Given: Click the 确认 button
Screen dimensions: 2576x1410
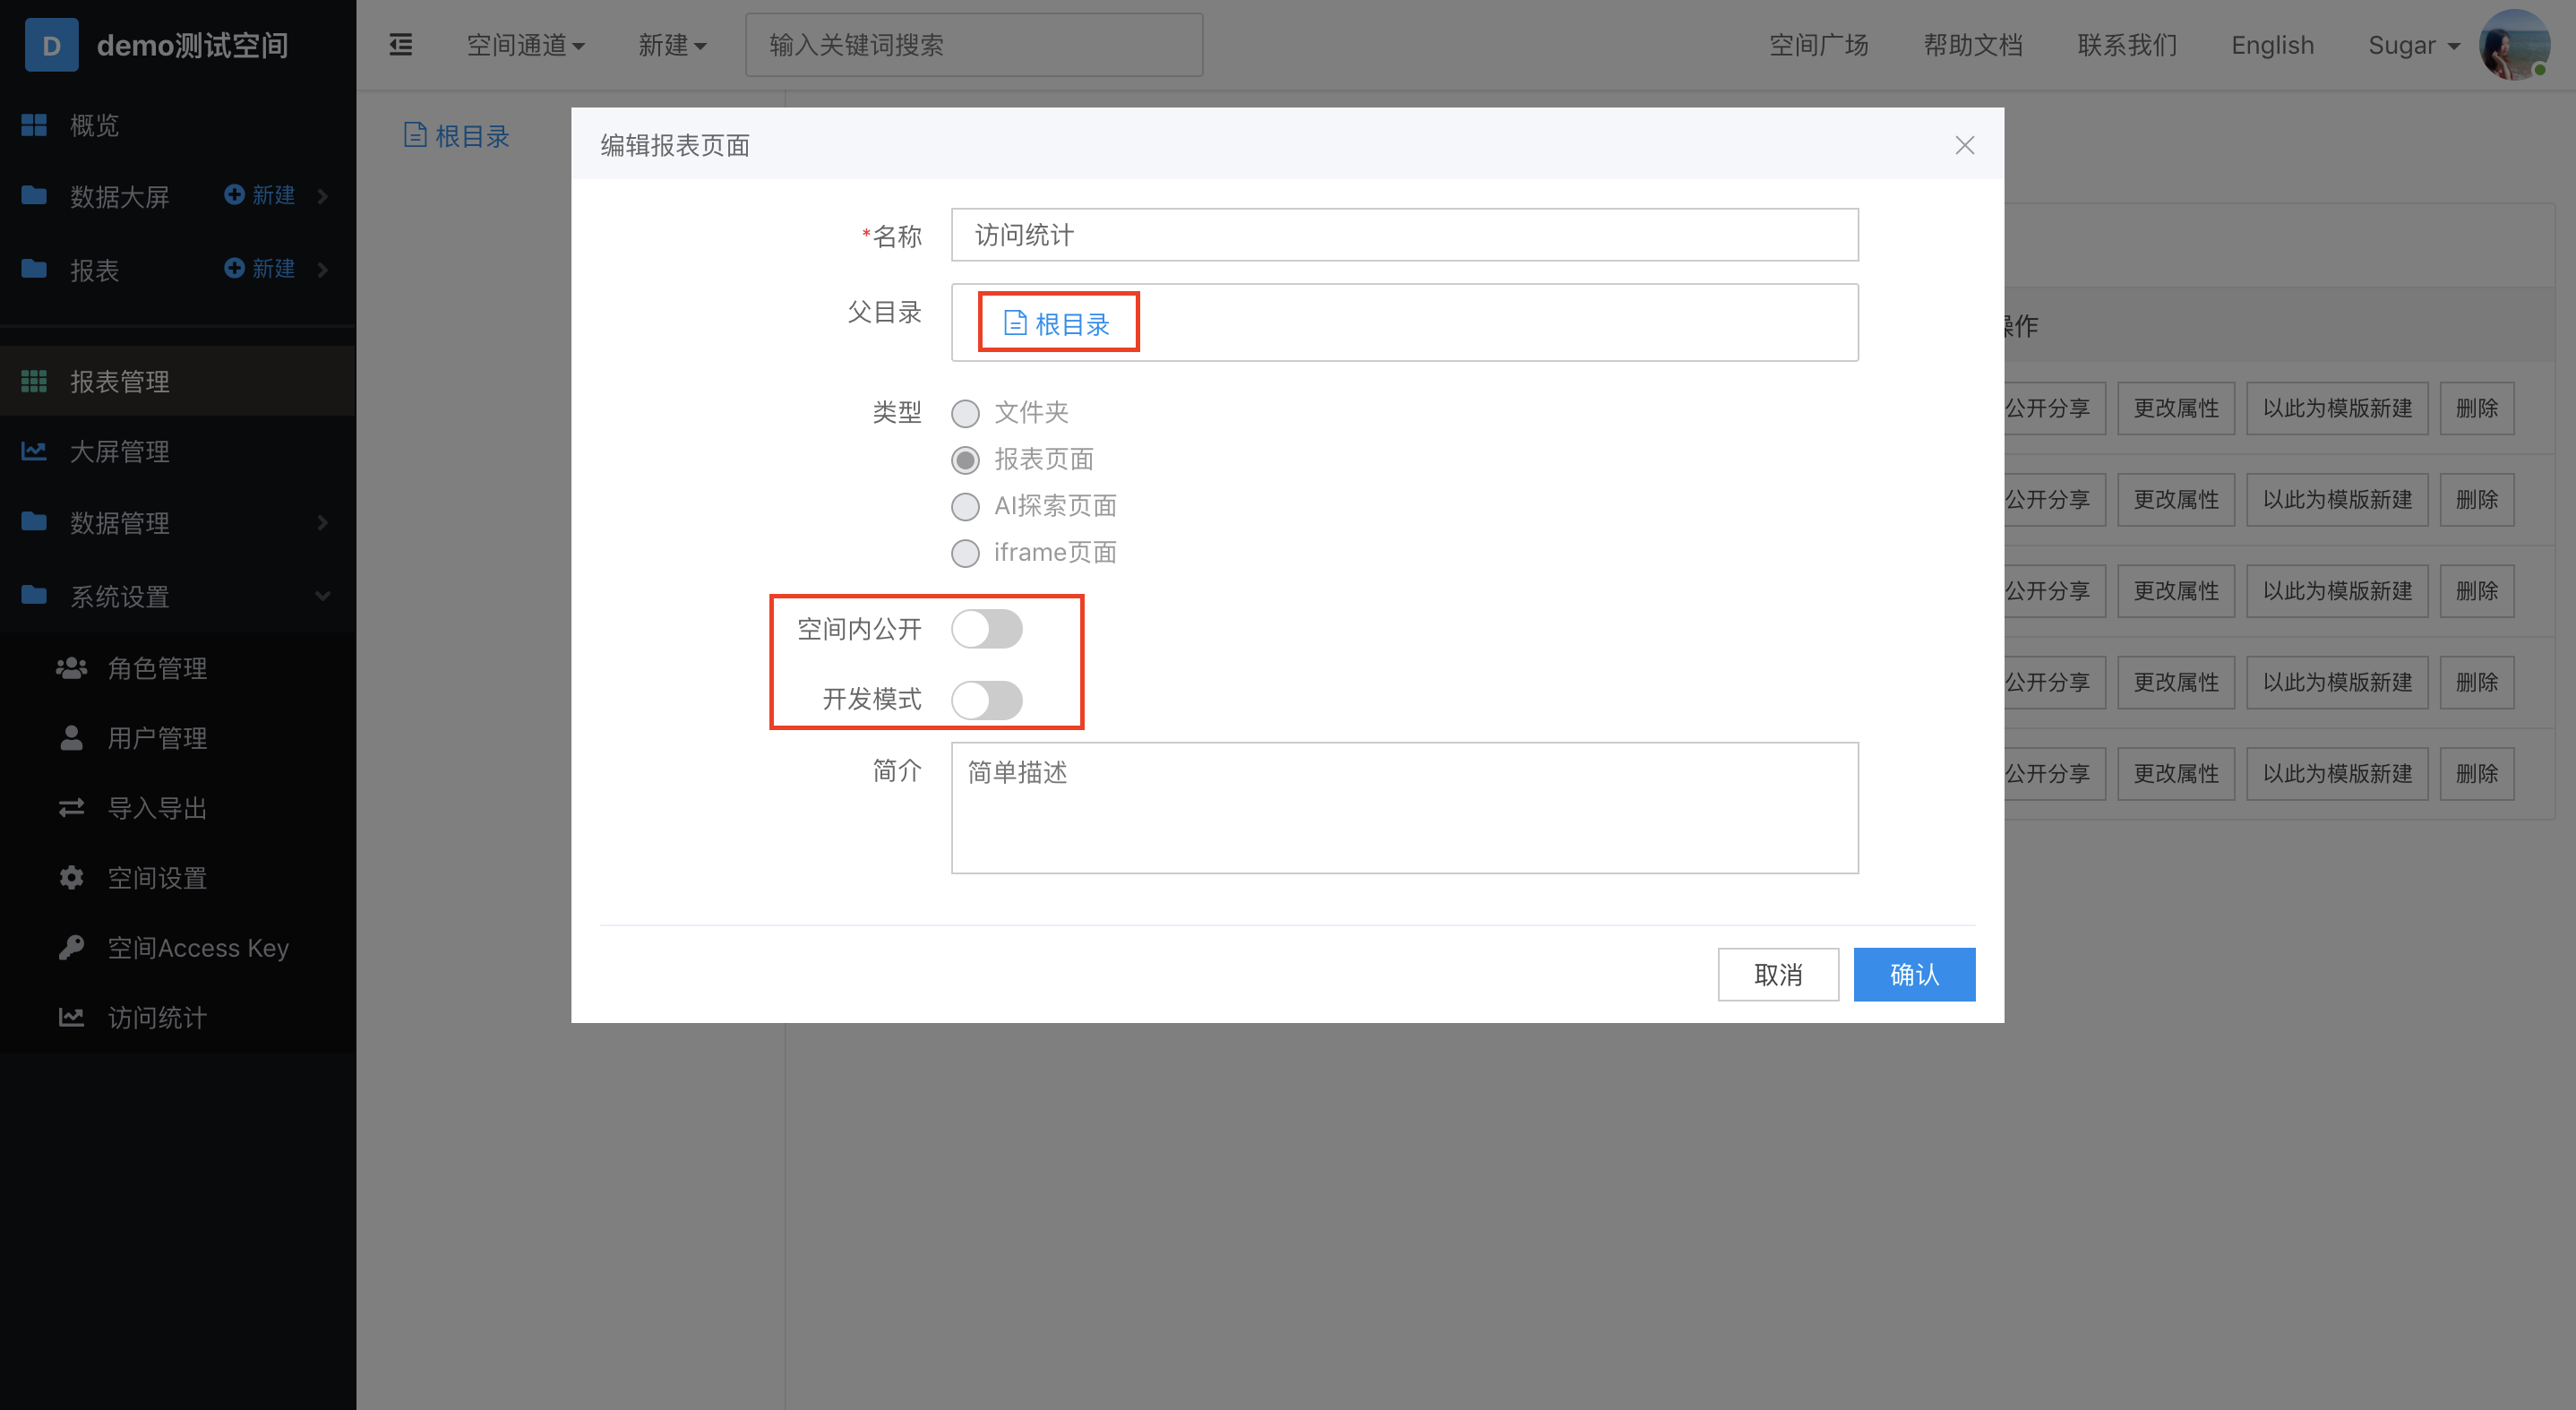Looking at the screenshot, I should [1914, 974].
